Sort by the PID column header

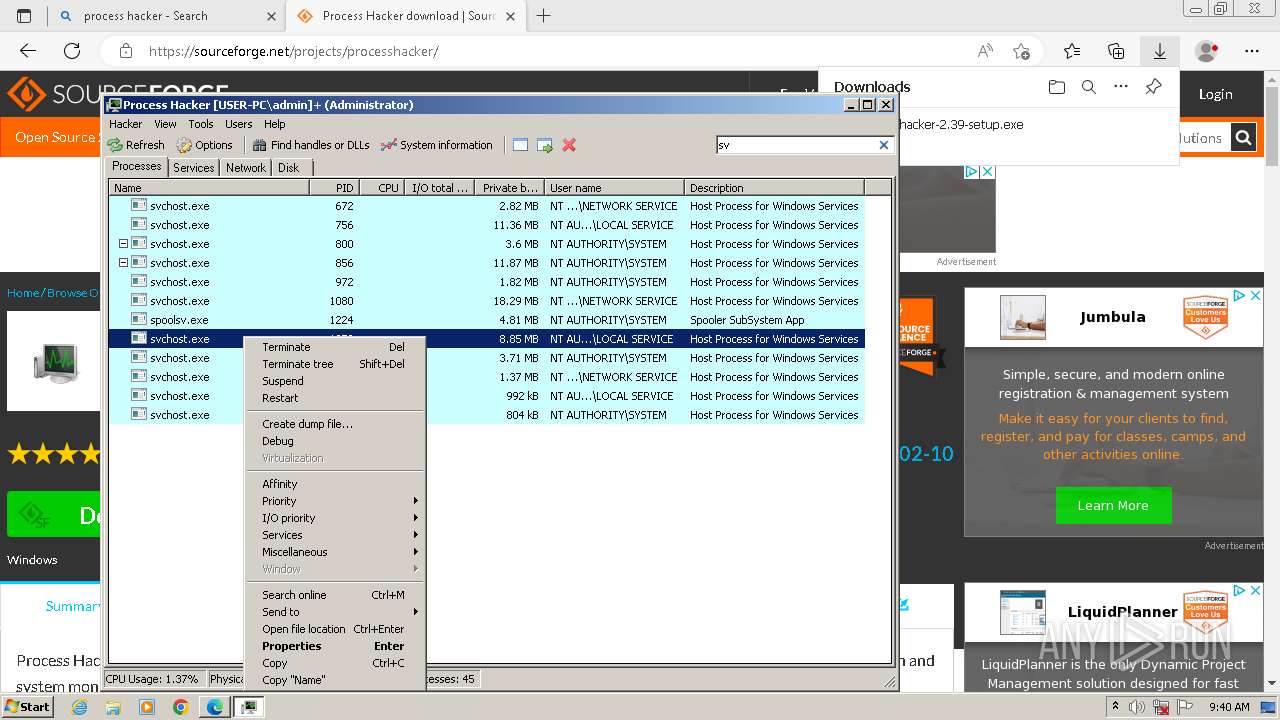(x=334, y=188)
